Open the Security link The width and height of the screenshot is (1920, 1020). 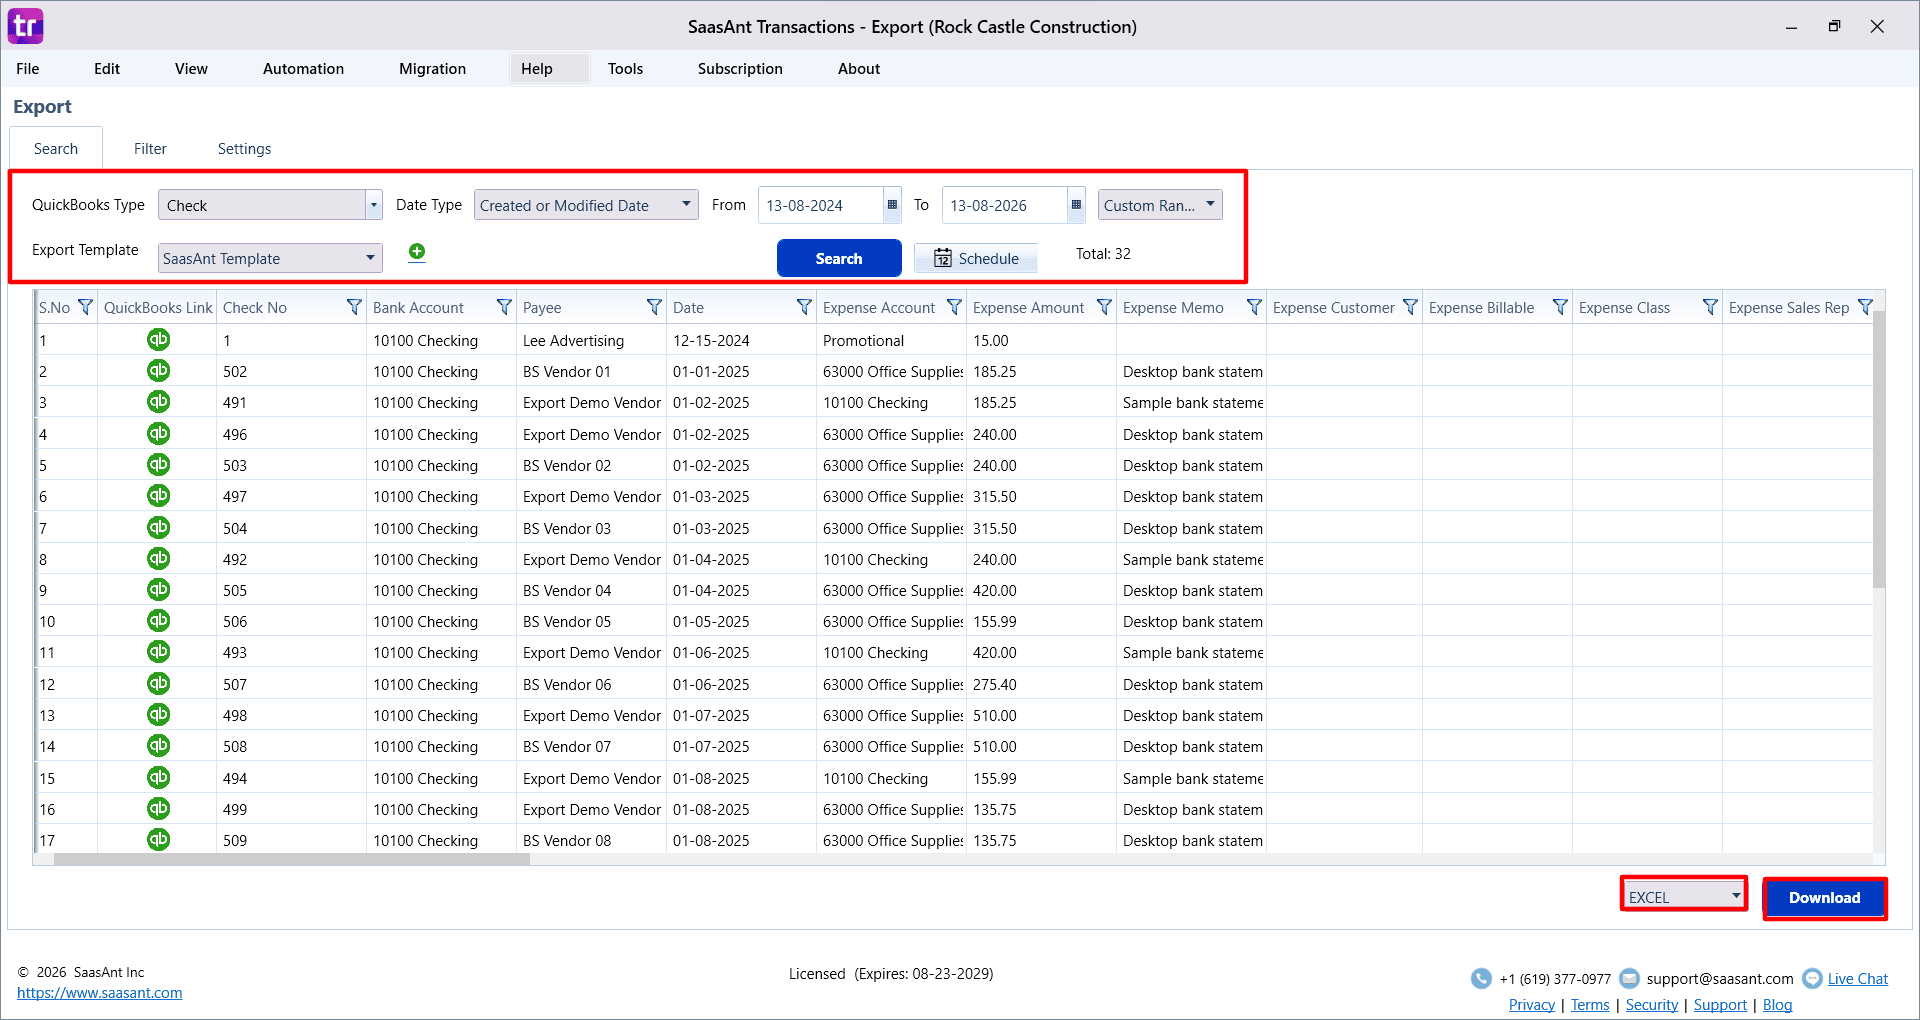click(x=1652, y=1005)
